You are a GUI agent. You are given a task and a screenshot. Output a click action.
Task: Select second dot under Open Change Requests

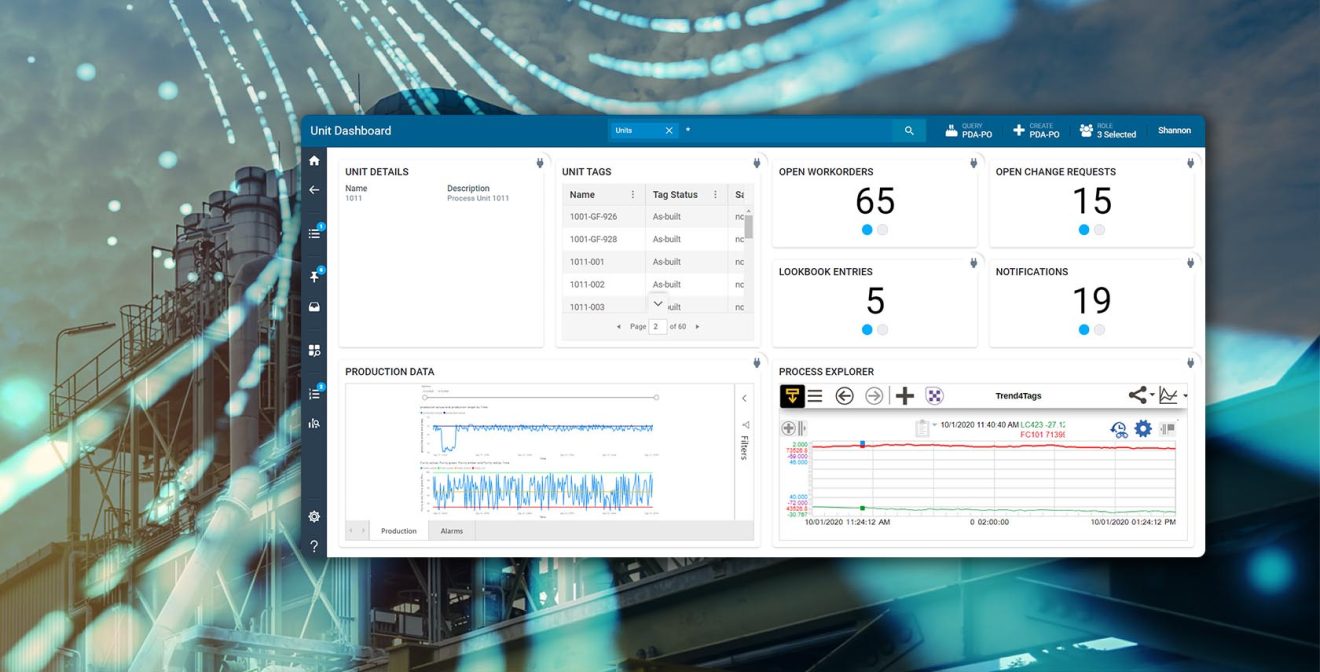1099,230
